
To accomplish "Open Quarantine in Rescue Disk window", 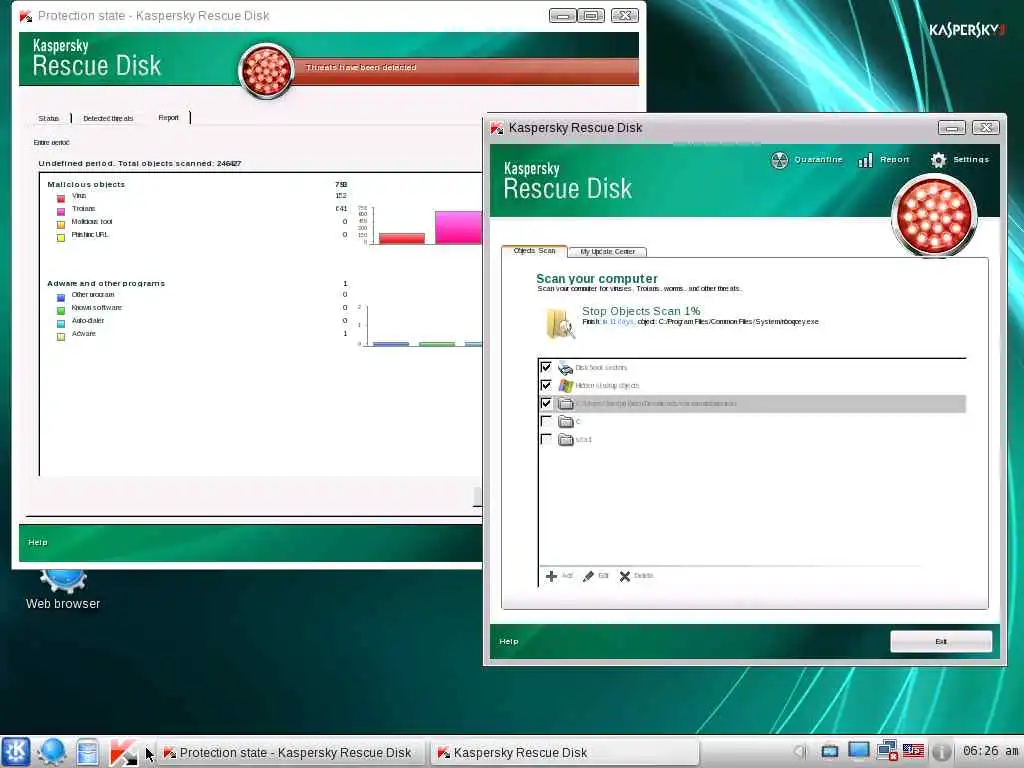I will (807, 159).
